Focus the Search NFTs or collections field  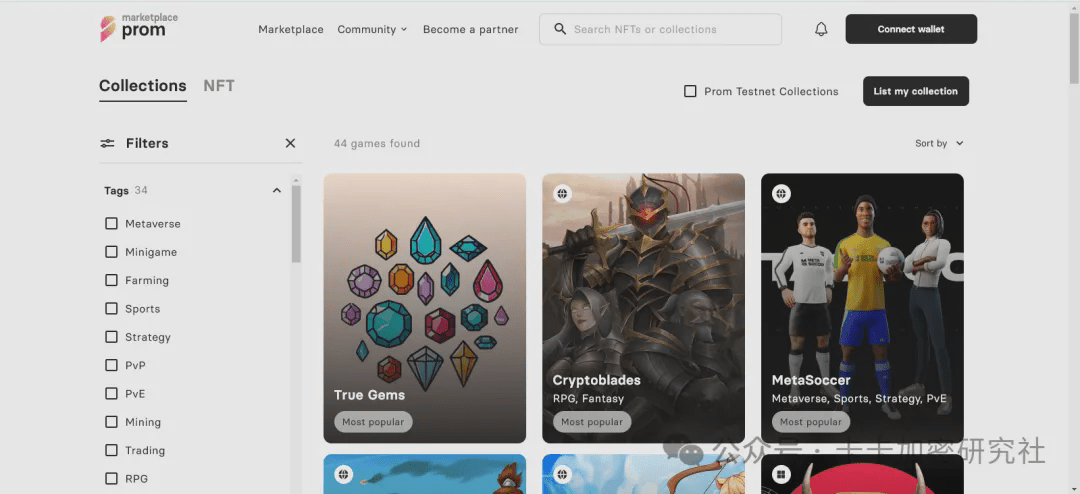(661, 29)
